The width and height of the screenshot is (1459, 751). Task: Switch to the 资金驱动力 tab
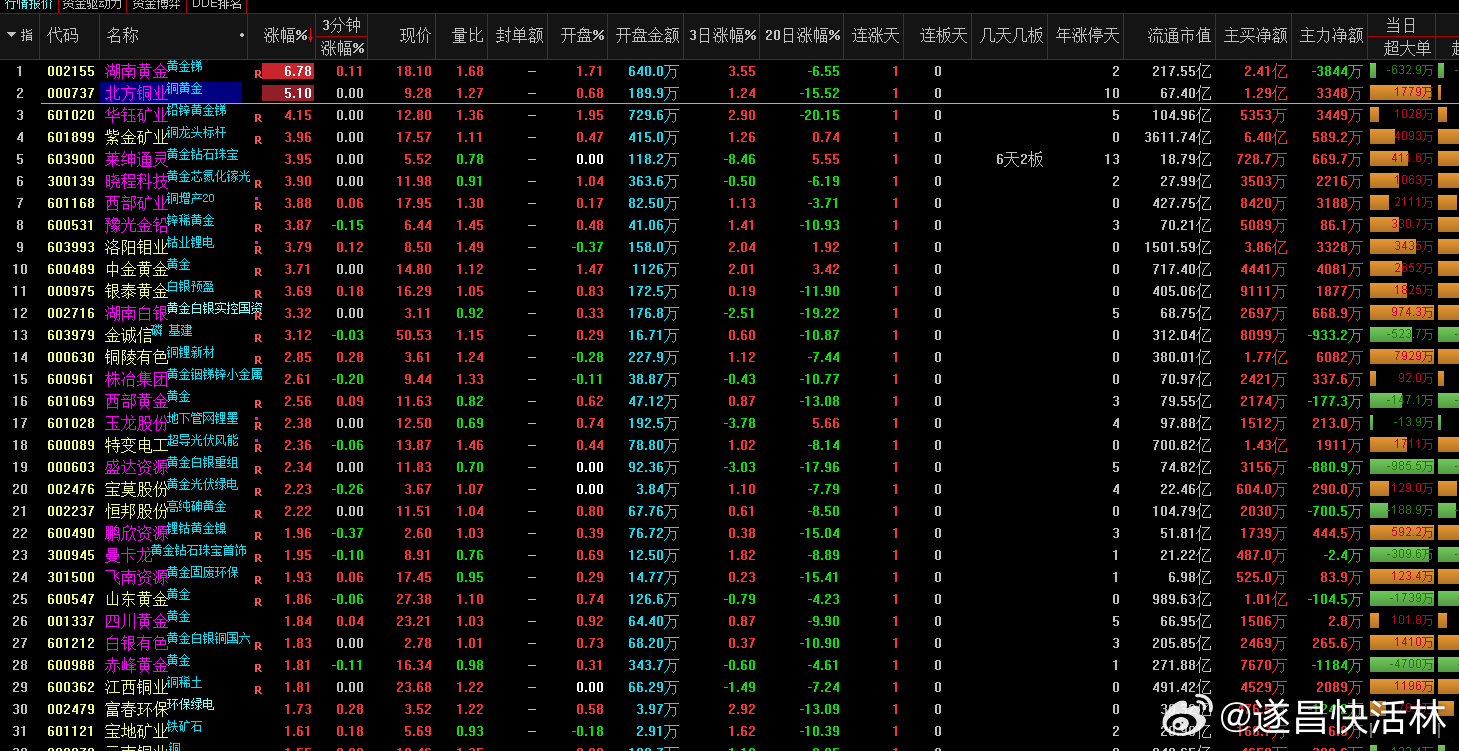tap(92, 5)
